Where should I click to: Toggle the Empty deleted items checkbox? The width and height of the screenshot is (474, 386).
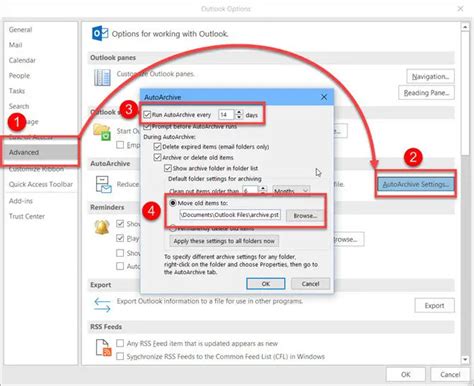(120, 145)
